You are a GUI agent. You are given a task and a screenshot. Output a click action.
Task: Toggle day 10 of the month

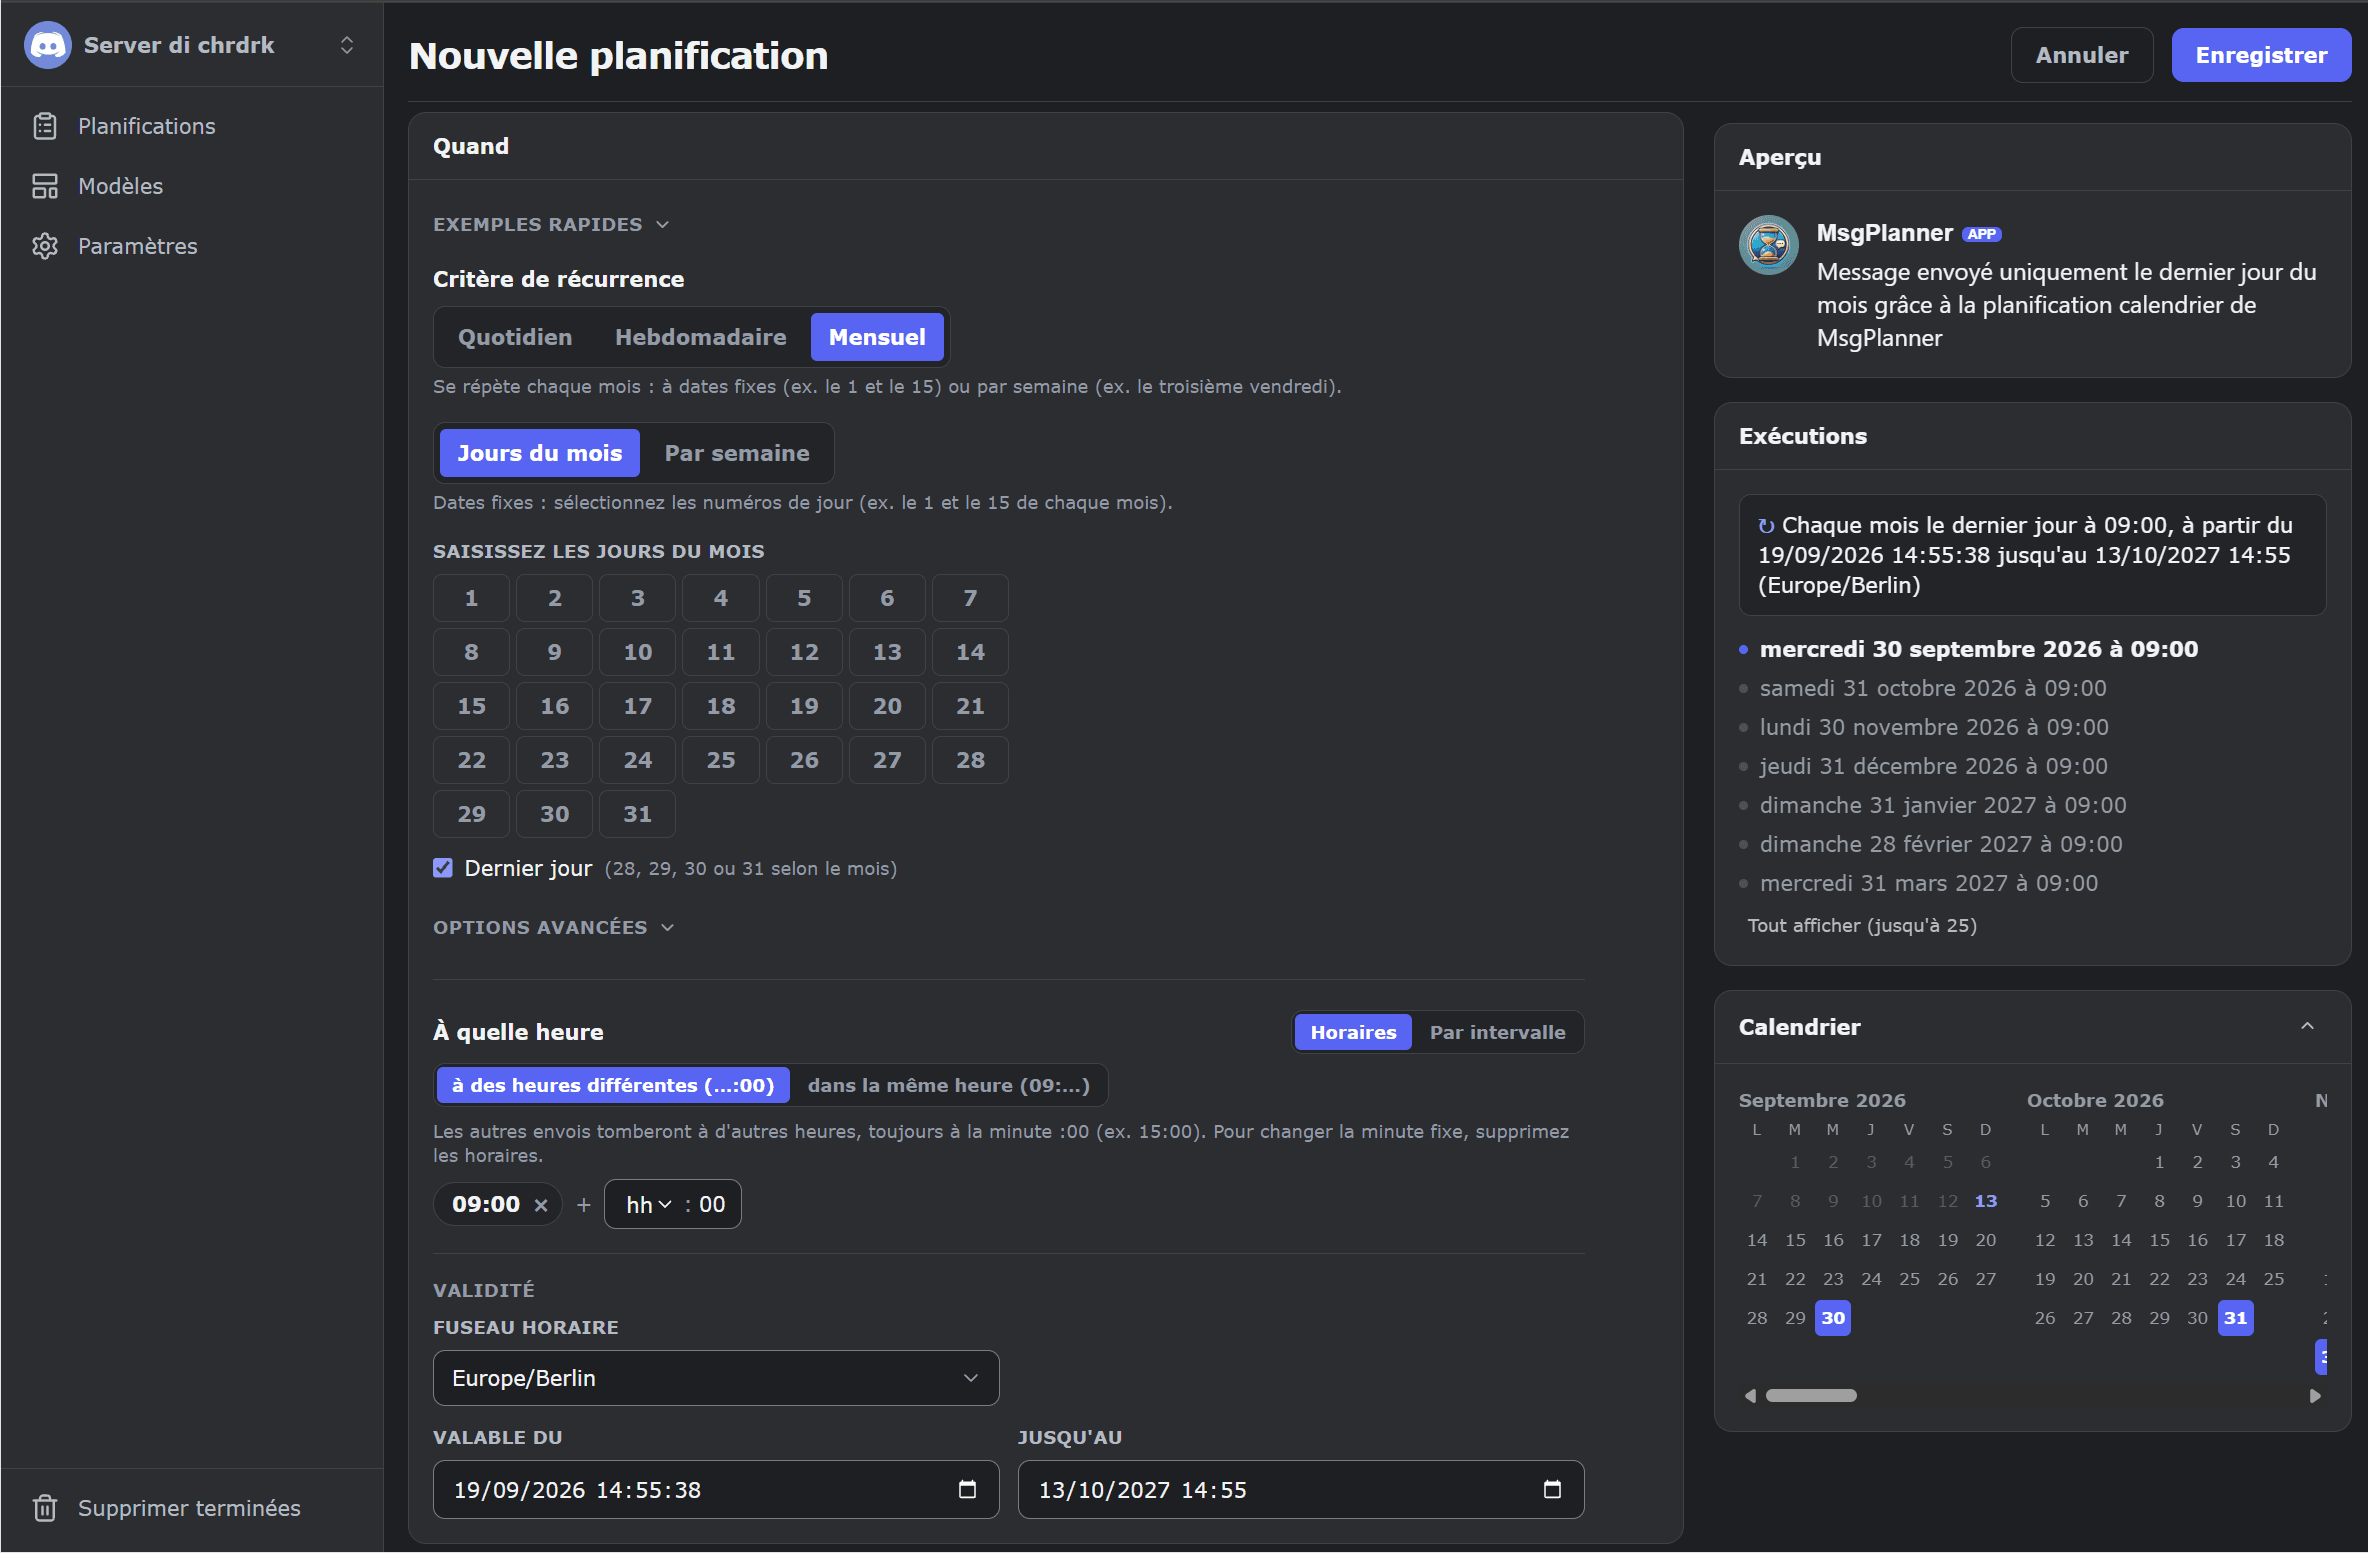637,652
